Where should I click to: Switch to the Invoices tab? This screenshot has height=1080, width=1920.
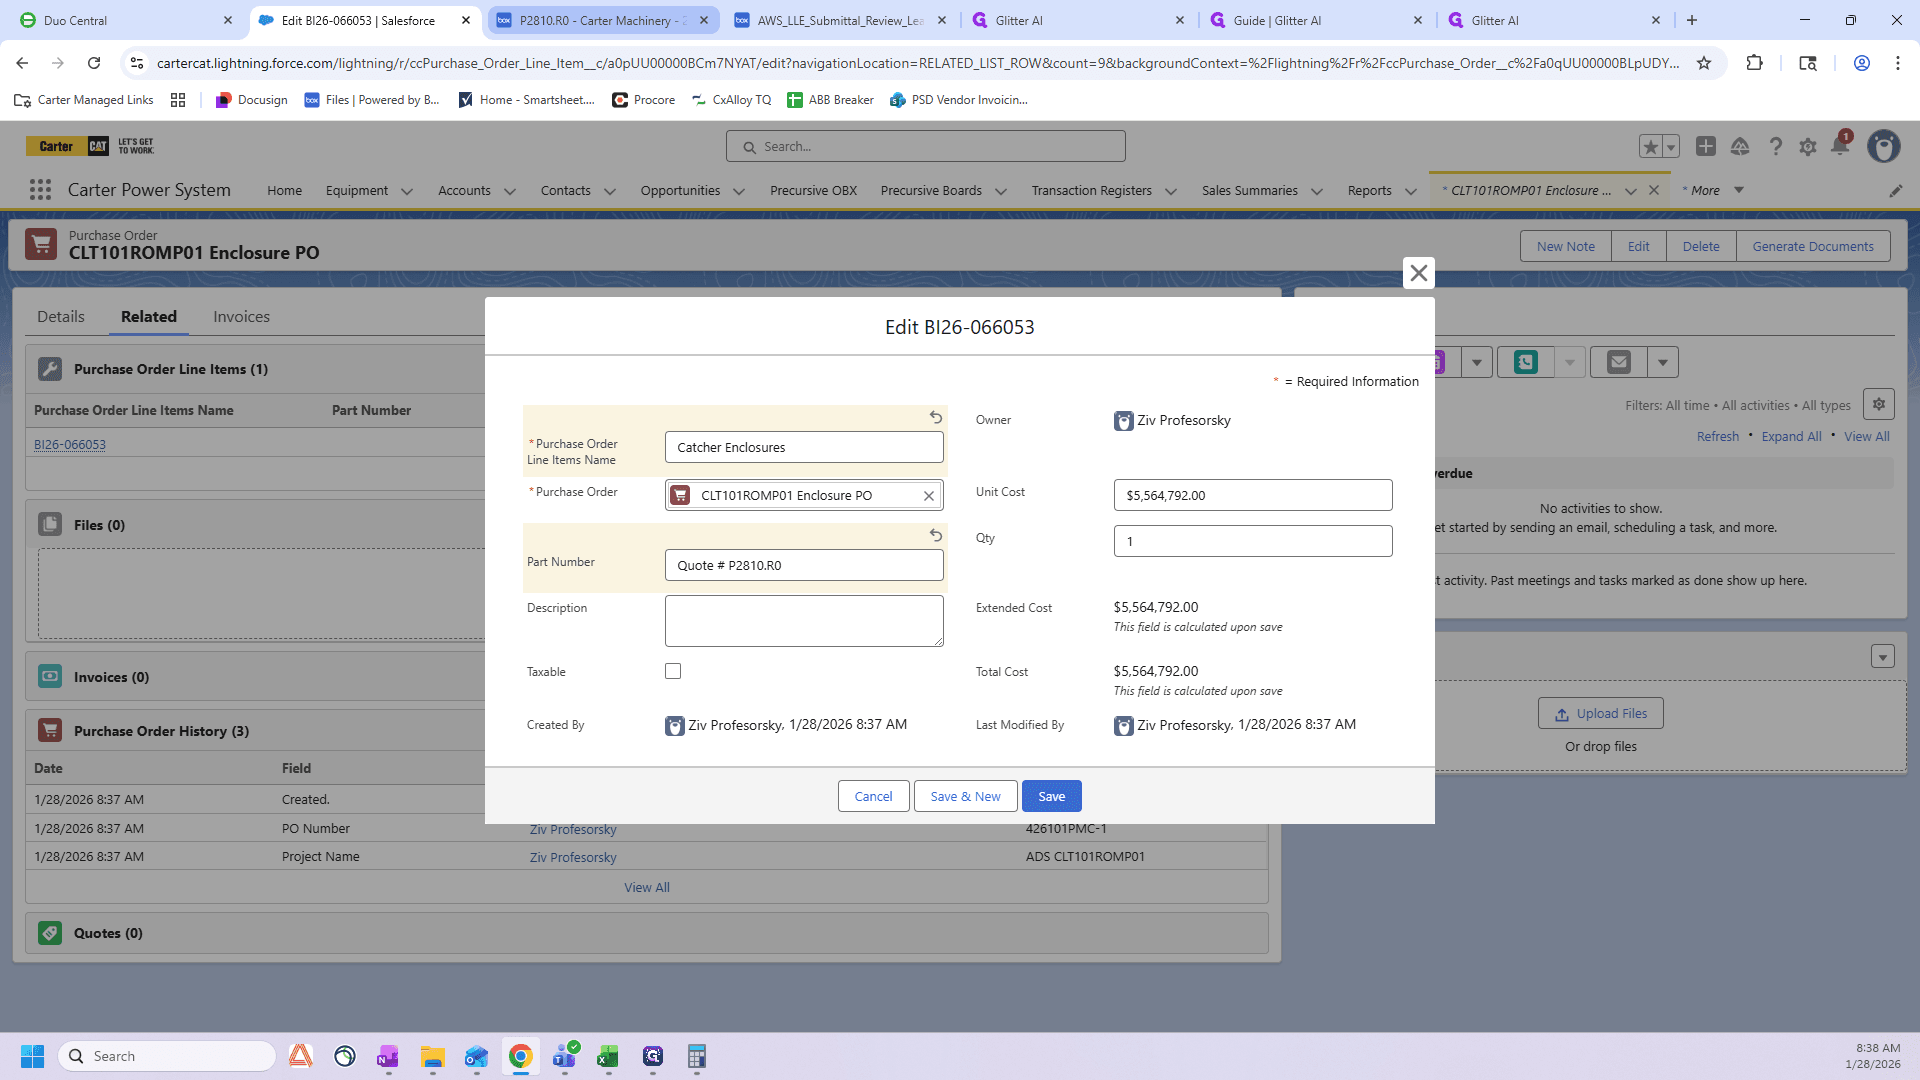(x=241, y=316)
